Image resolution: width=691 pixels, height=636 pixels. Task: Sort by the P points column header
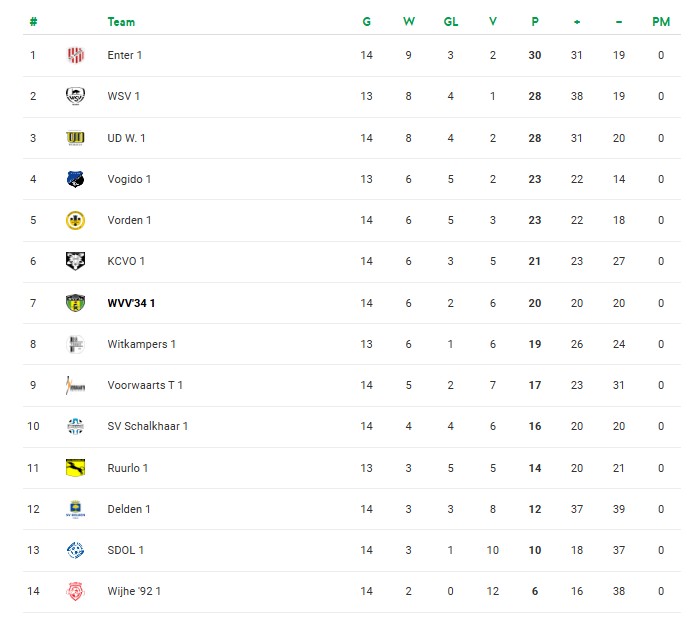535,21
